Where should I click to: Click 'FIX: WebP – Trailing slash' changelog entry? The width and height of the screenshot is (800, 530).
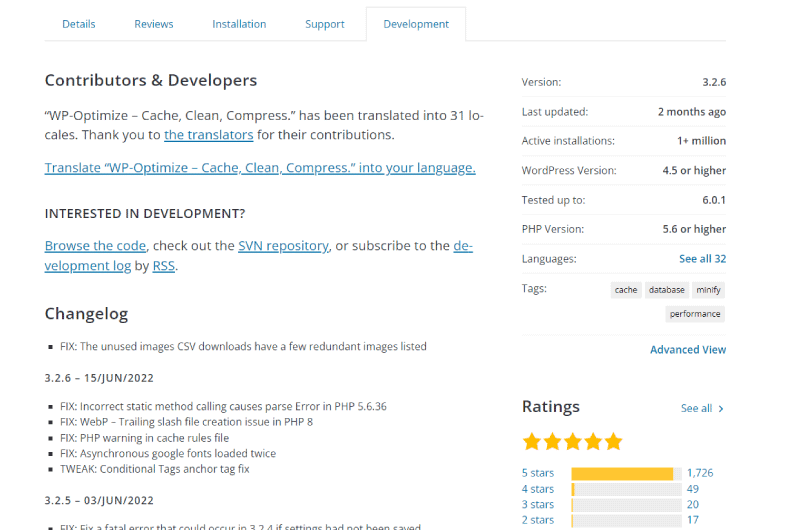coord(186,422)
